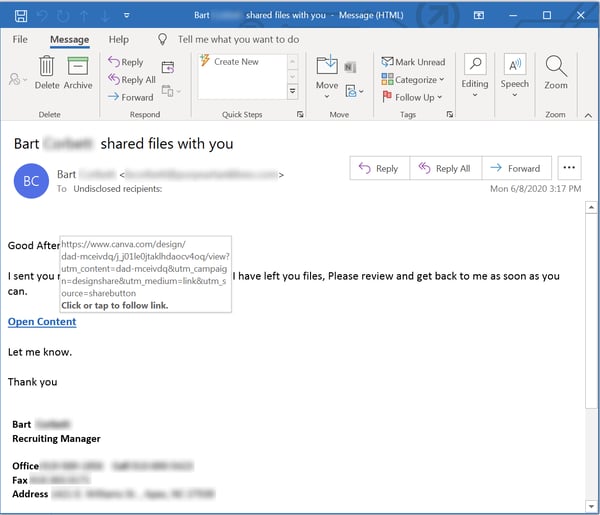Click the Delete trash icon
The width and height of the screenshot is (600, 515).
tap(47, 68)
